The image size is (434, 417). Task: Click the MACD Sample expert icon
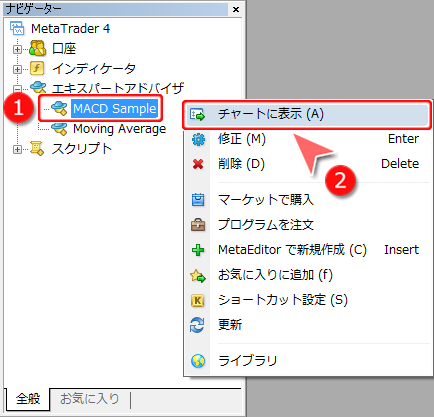[x=59, y=108]
